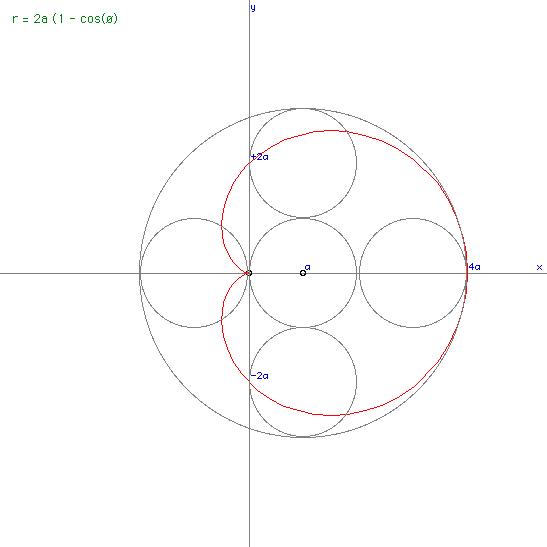Click the -2a axis label
The height and width of the screenshot is (547, 547).
(260, 376)
